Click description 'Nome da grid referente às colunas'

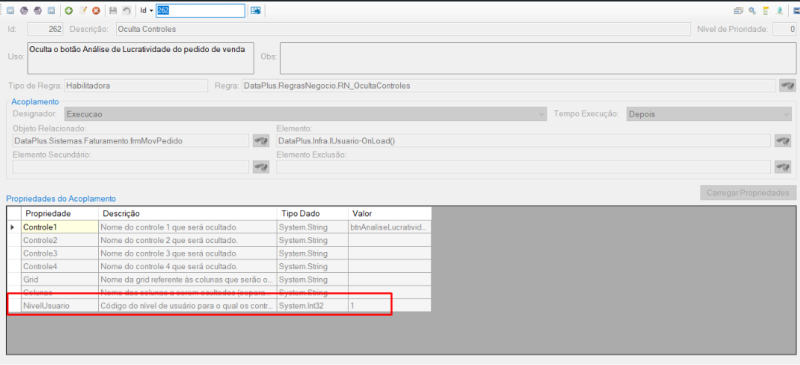tap(187, 280)
